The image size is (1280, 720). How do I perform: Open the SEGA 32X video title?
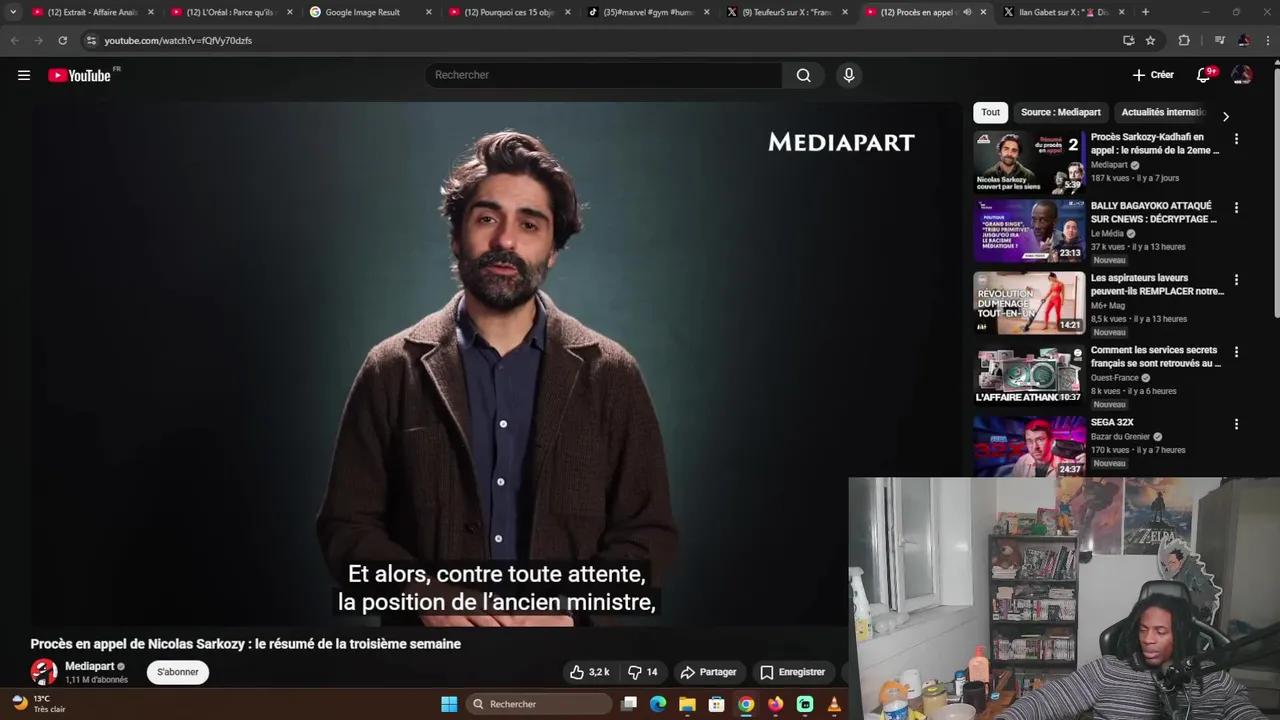click(x=1112, y=422)
